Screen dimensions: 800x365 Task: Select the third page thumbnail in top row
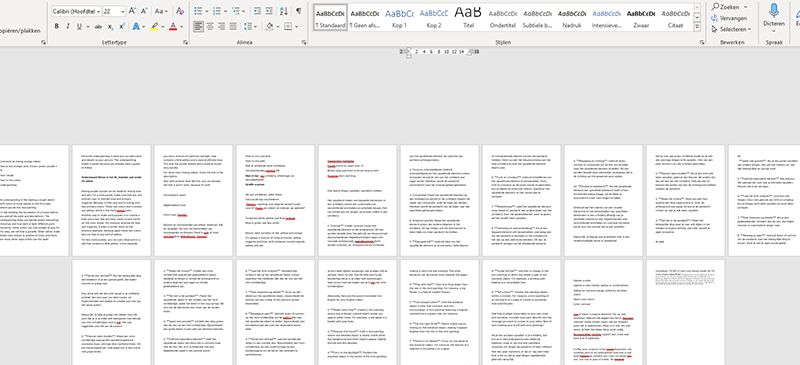193,201
